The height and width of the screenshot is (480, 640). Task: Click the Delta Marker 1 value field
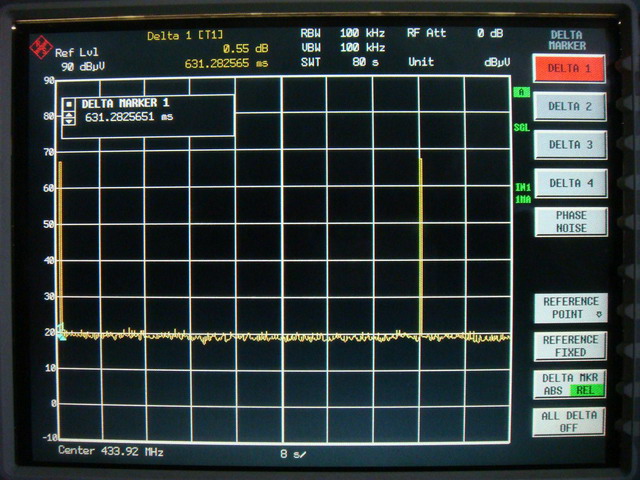pyautogui.click(x=129, y=117)
